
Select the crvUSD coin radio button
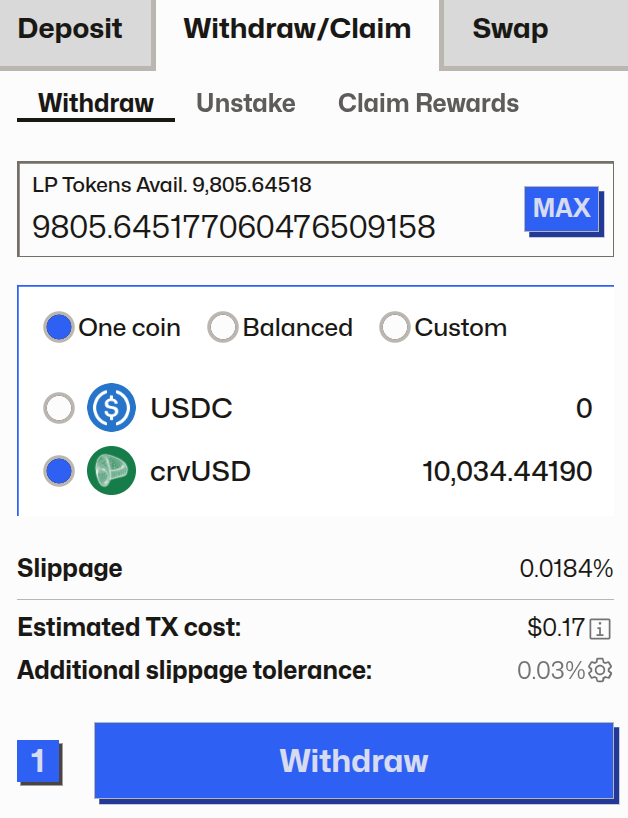point(60,471)
